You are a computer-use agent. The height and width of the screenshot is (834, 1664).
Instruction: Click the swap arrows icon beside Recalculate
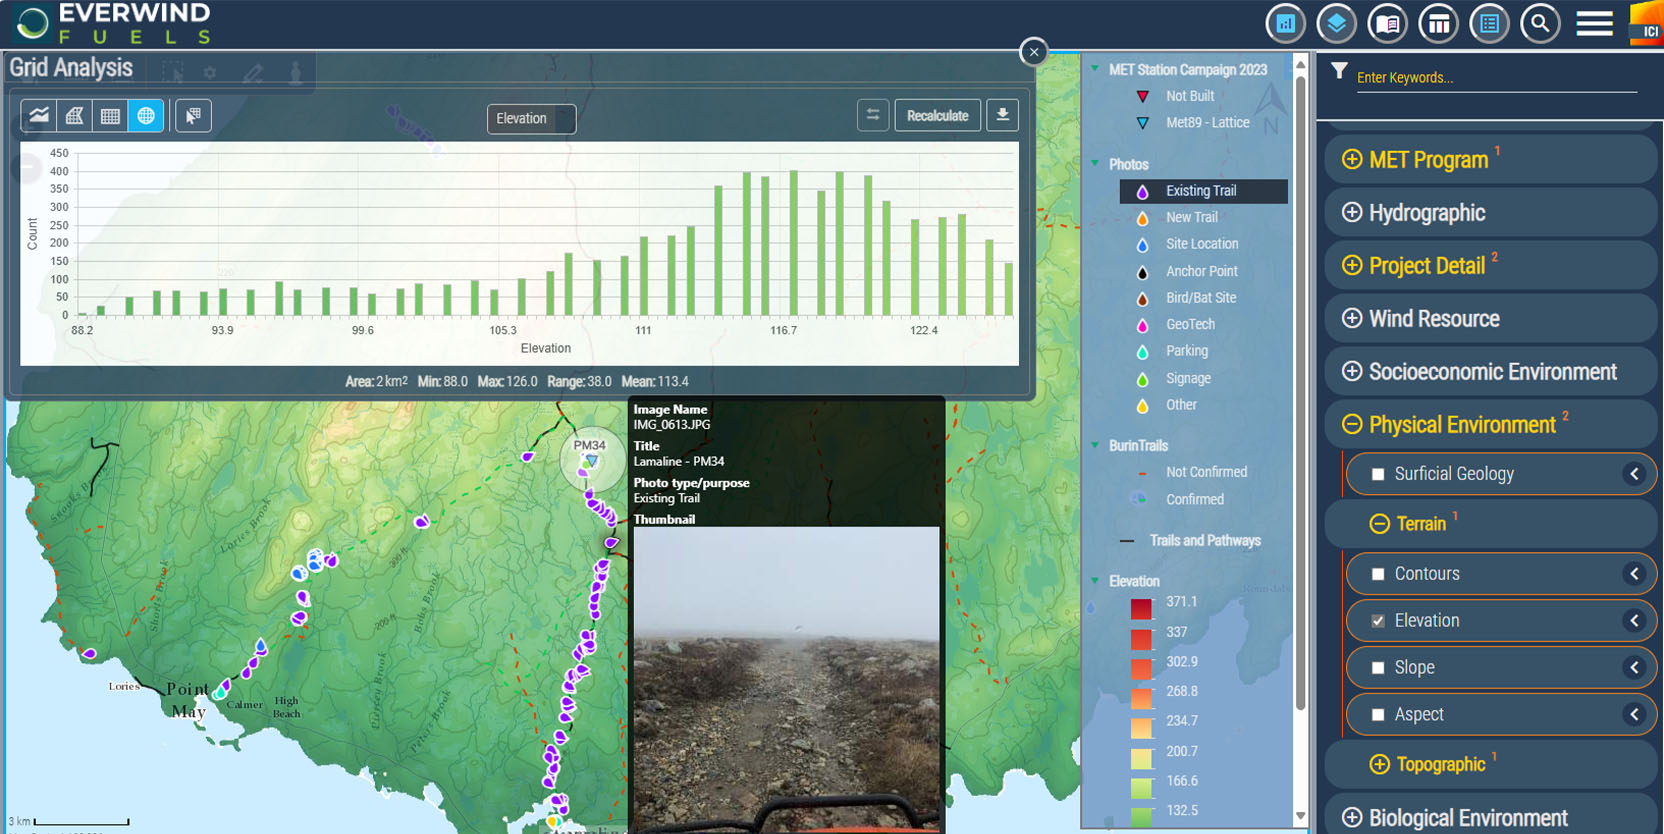(x=873, y=116)
